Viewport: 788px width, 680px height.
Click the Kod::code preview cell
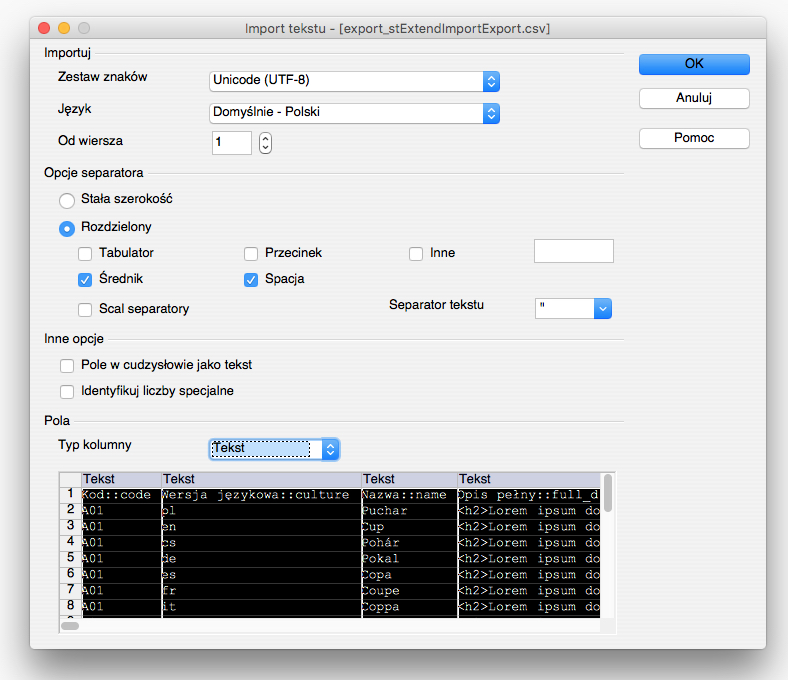coord(121,495)
